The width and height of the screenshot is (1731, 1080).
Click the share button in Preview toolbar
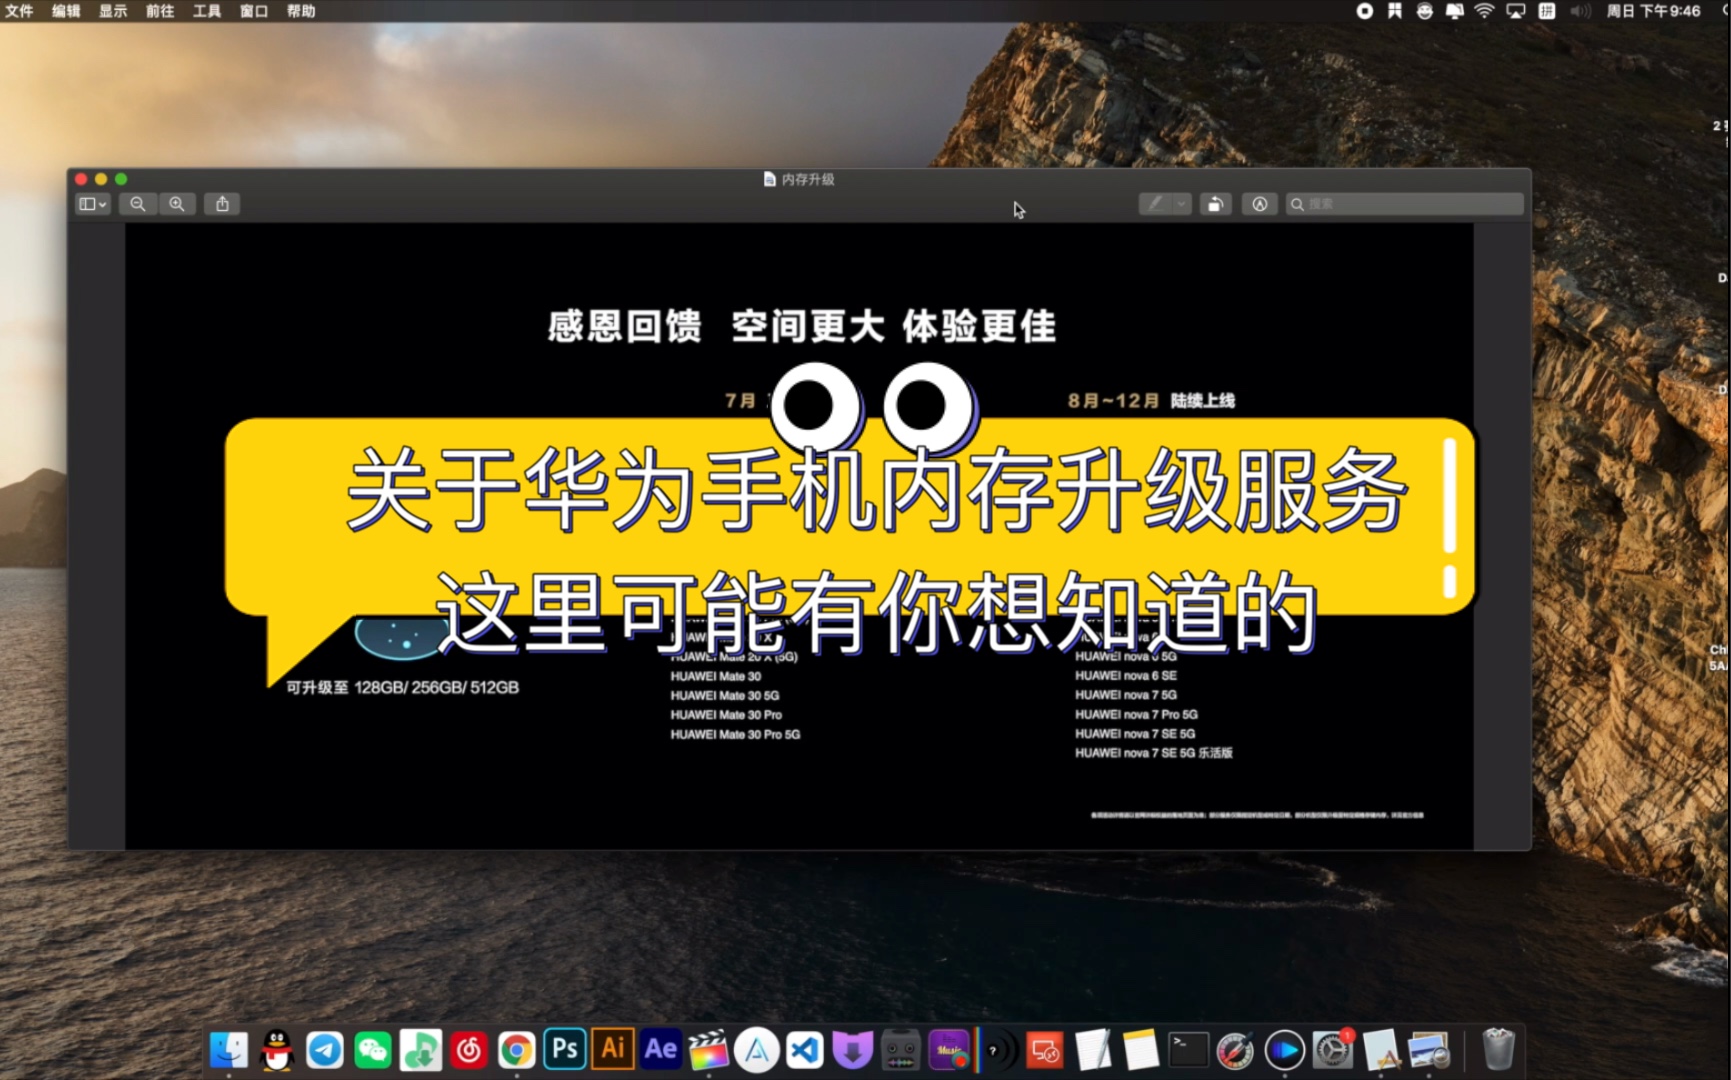pos(223,204)
